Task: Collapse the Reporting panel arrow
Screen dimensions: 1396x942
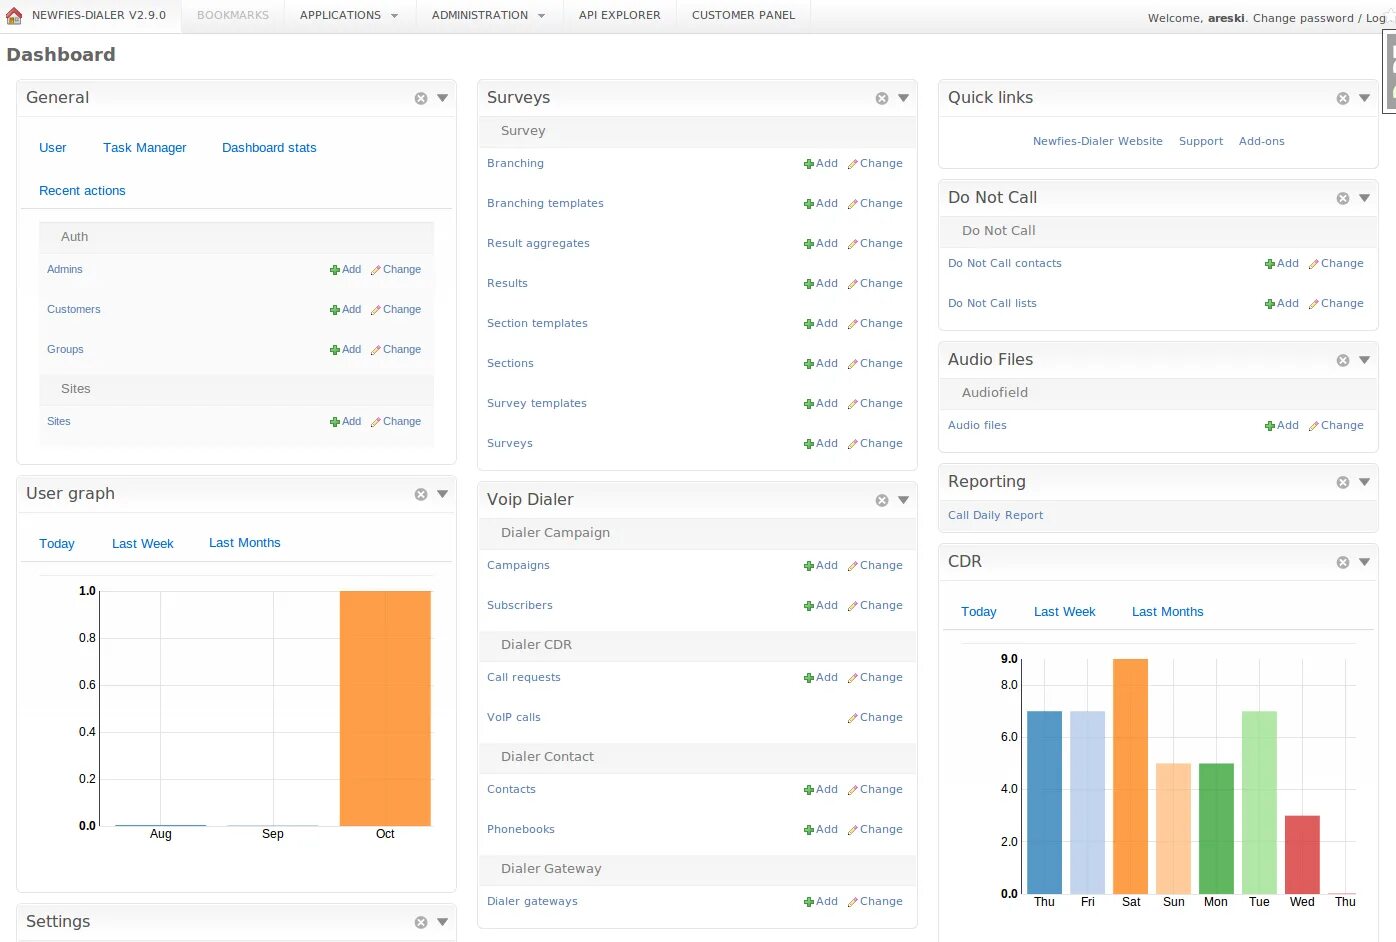Action: click(1364, 482)
